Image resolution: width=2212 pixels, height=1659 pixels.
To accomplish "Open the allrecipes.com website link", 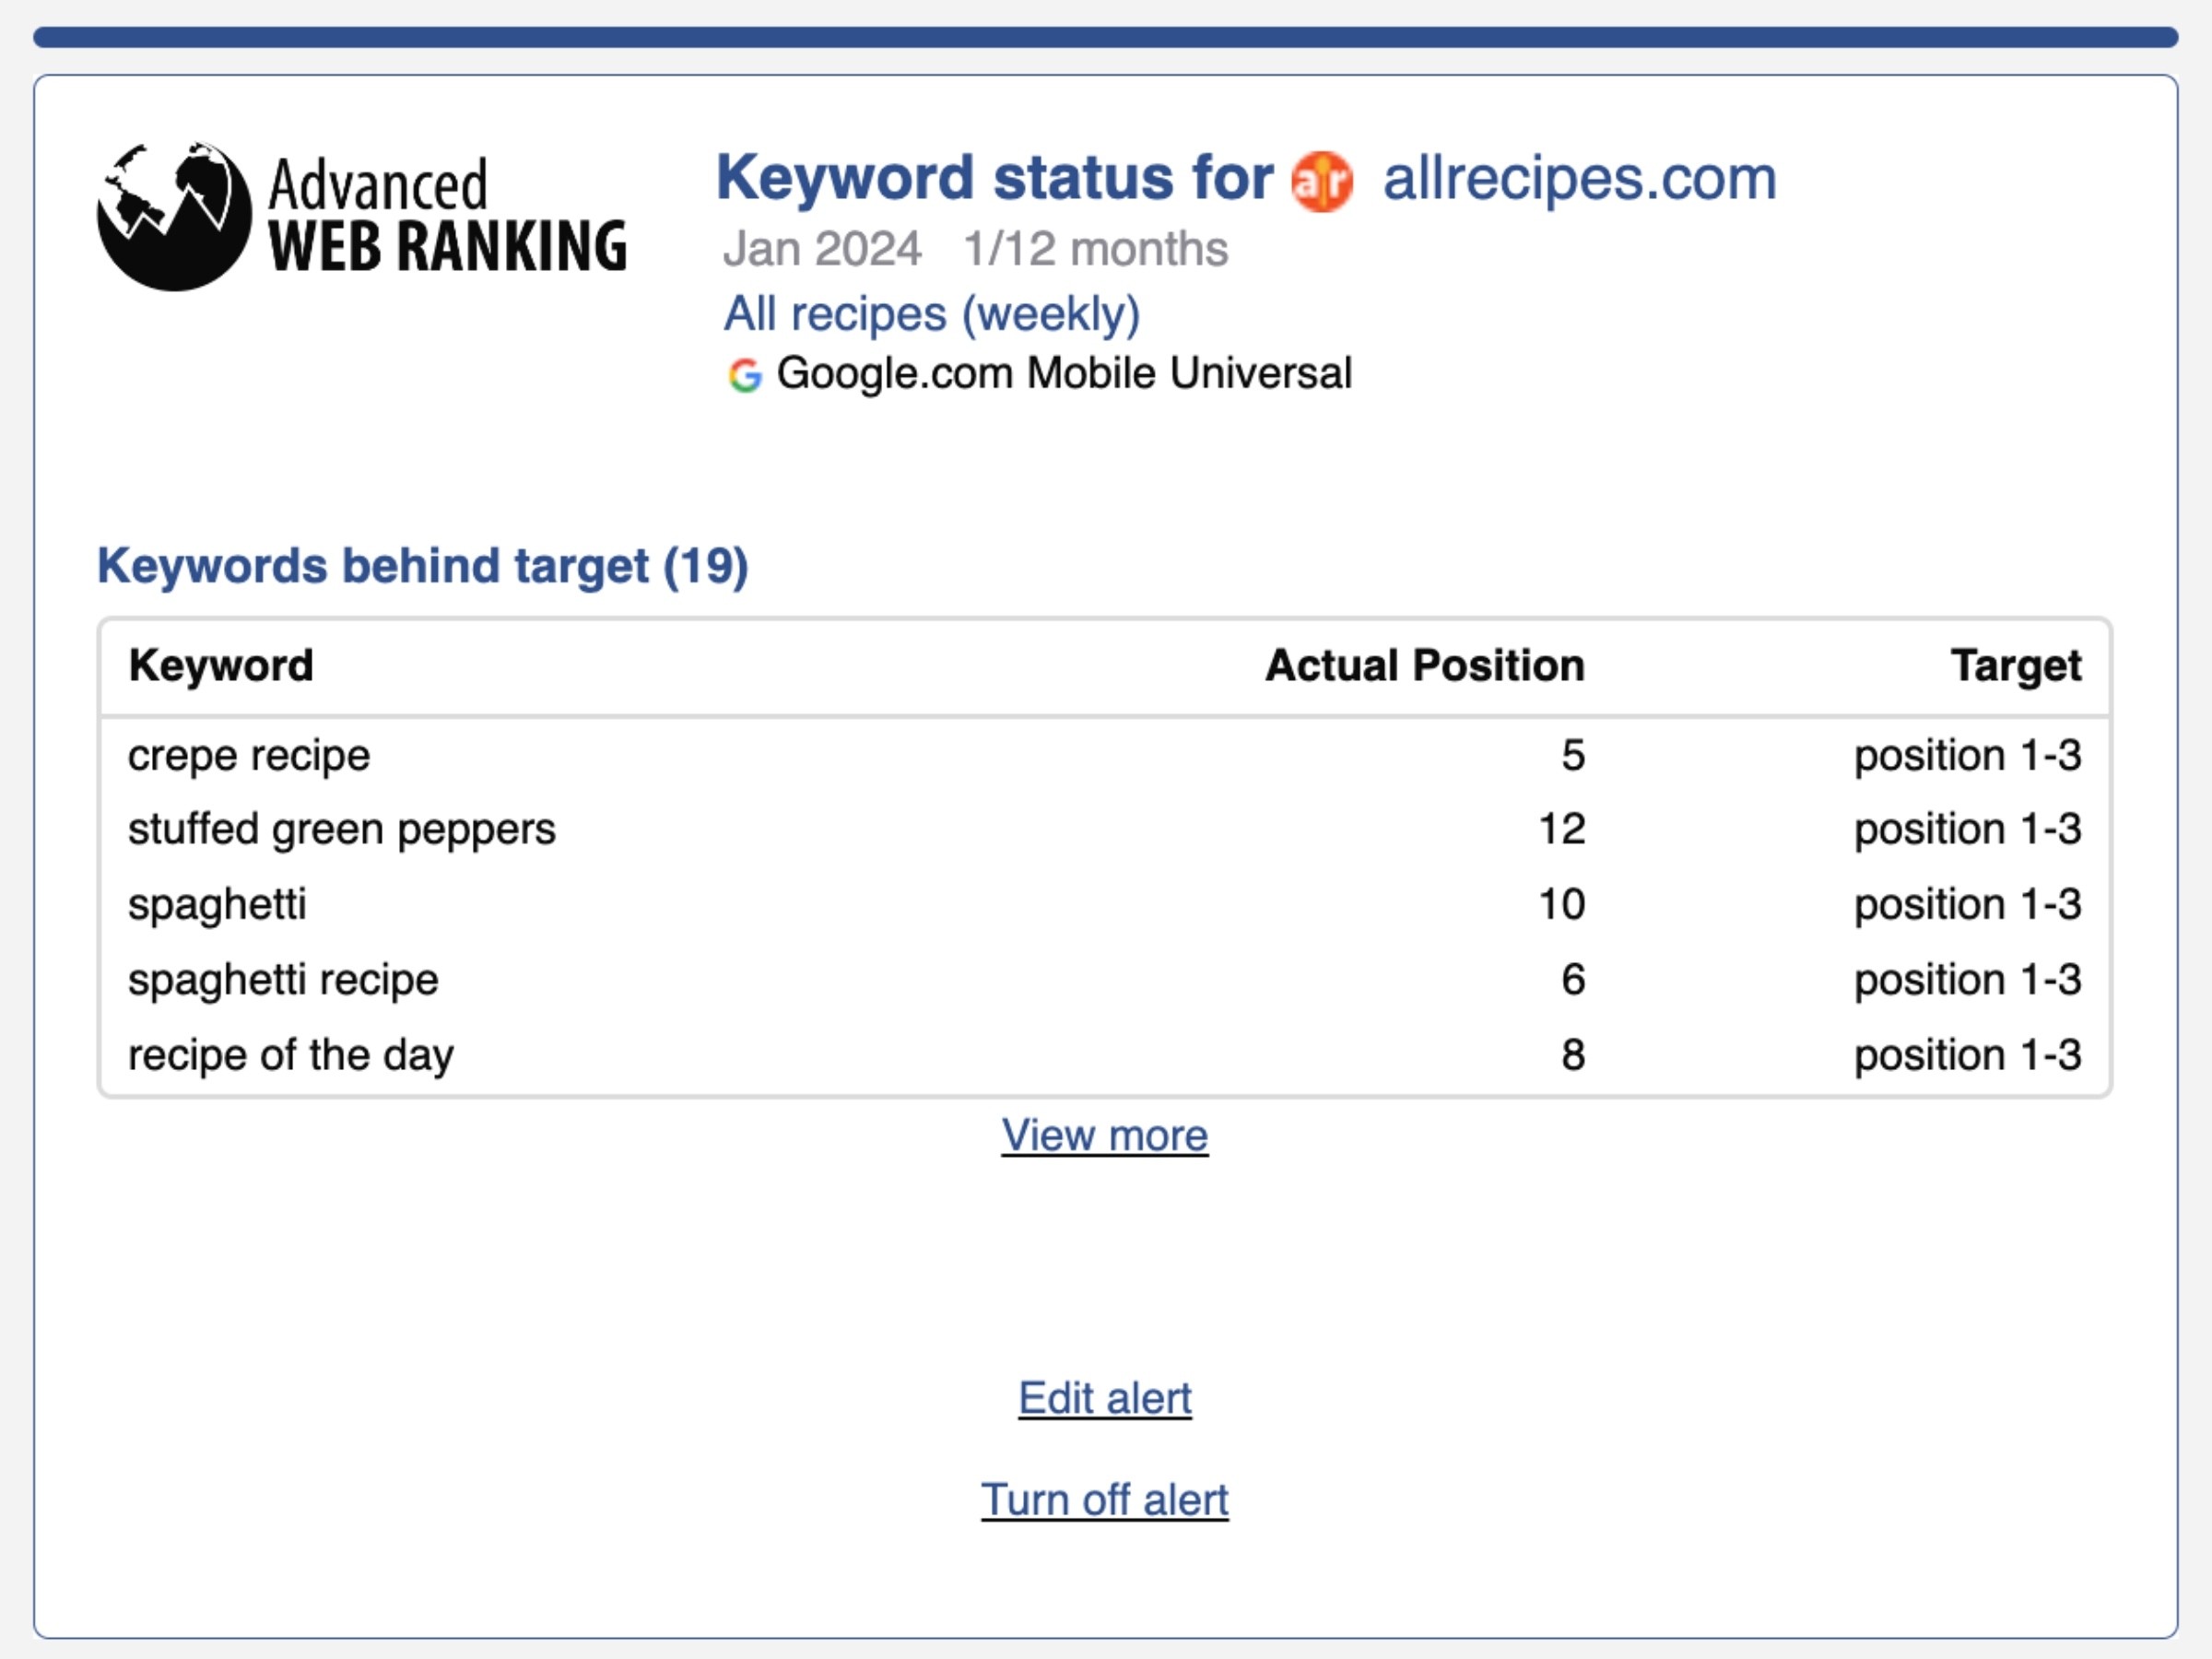I will point(1580,178).
